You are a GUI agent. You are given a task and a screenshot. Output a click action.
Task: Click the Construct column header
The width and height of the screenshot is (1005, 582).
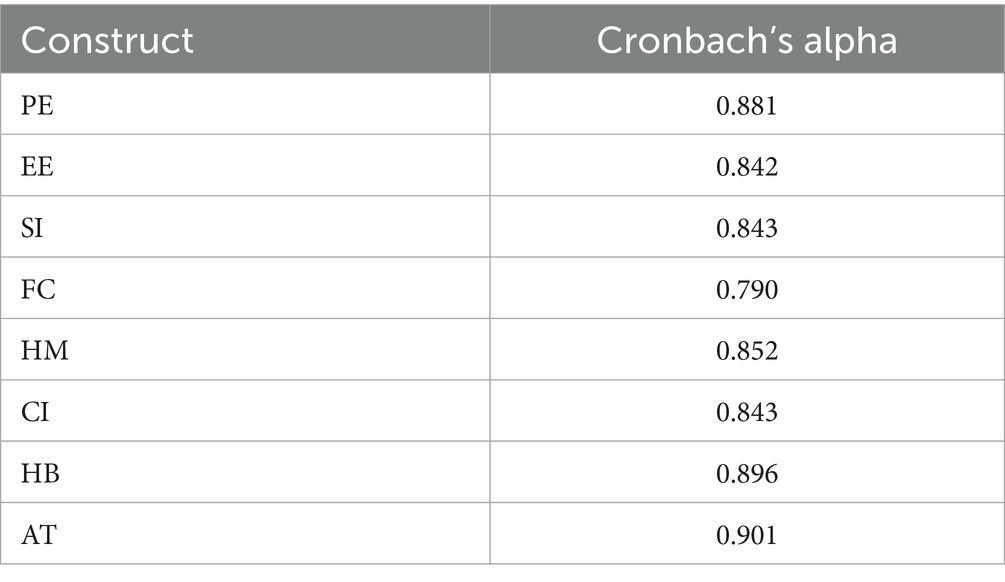(x=107, y=40)
